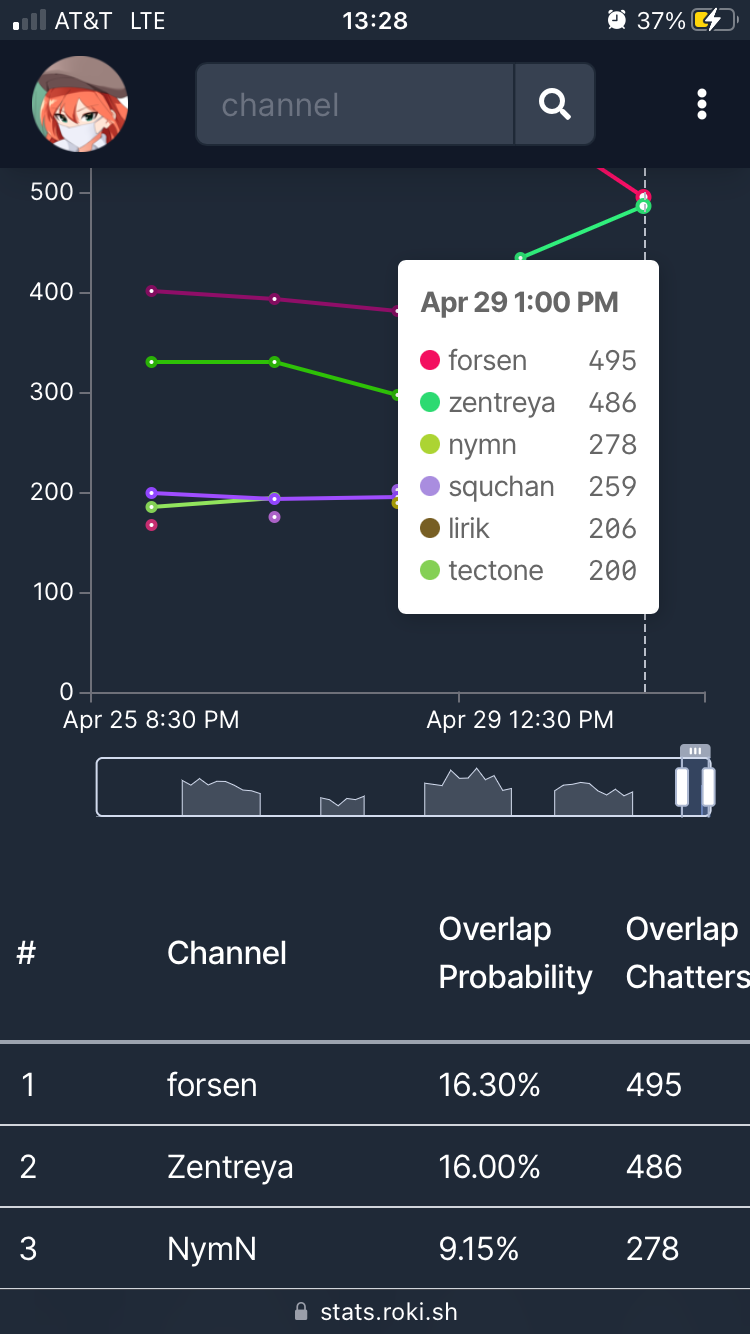Viewport: 750px width, 1334px height.
Task: Tap the anime profile avatar
Action: click(x=80, y=104)
